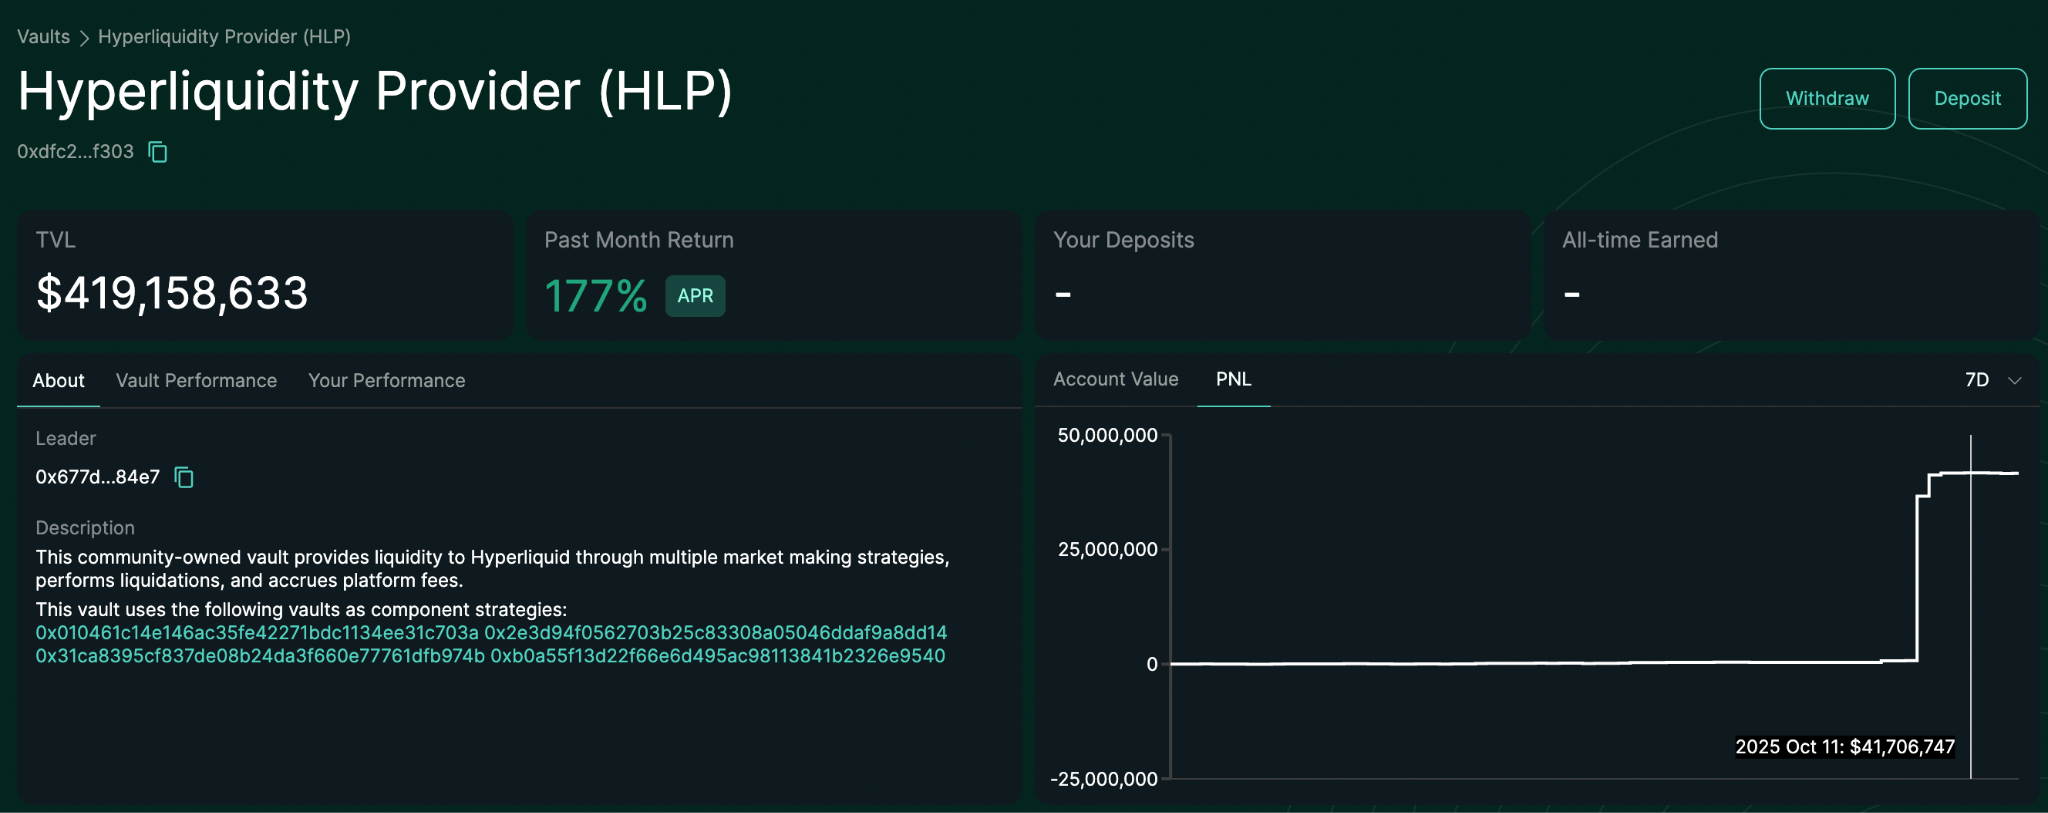The height and width of the screenshot is (813, 2048).
Task: Open the Vault Performance tab
Action: pos(196,380)
